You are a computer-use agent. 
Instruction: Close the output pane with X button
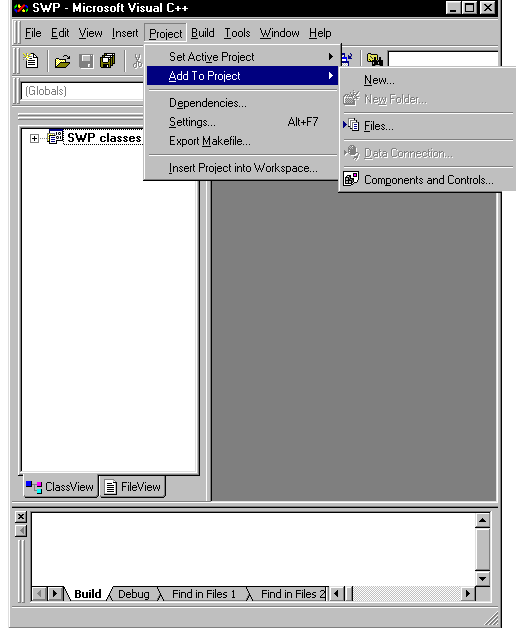click(21, 517)
